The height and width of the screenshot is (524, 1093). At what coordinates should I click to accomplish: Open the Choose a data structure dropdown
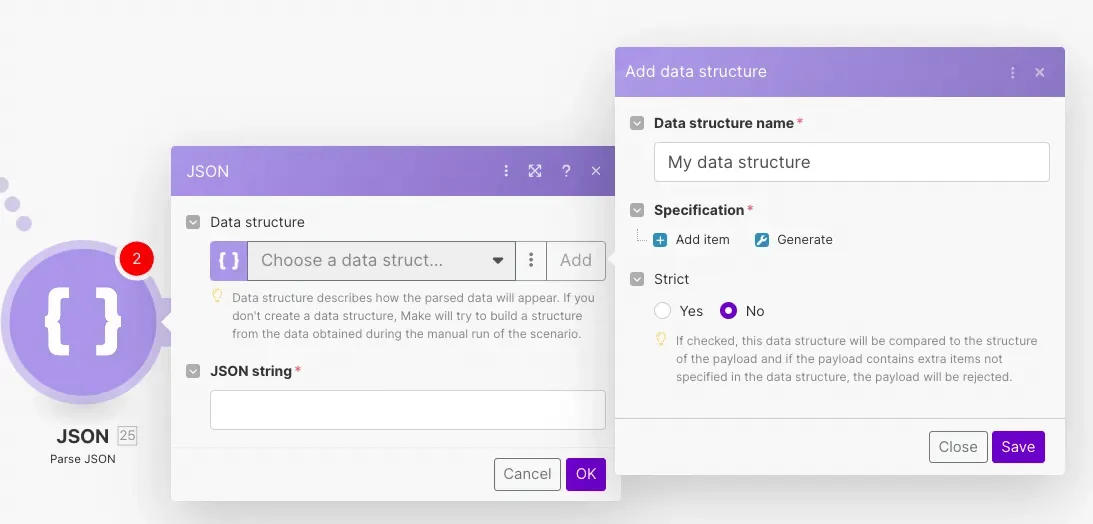click(x=381, y=260)
